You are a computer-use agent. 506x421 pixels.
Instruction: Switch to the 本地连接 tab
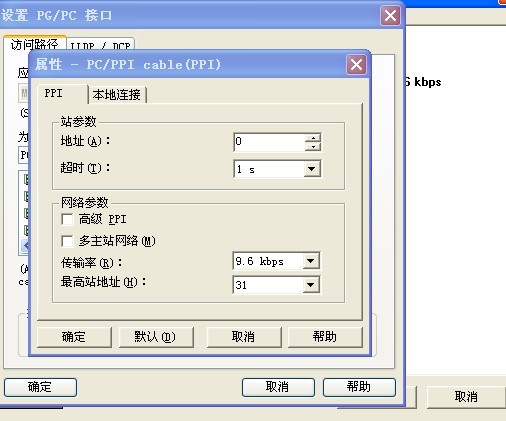[x=117, y=95]
